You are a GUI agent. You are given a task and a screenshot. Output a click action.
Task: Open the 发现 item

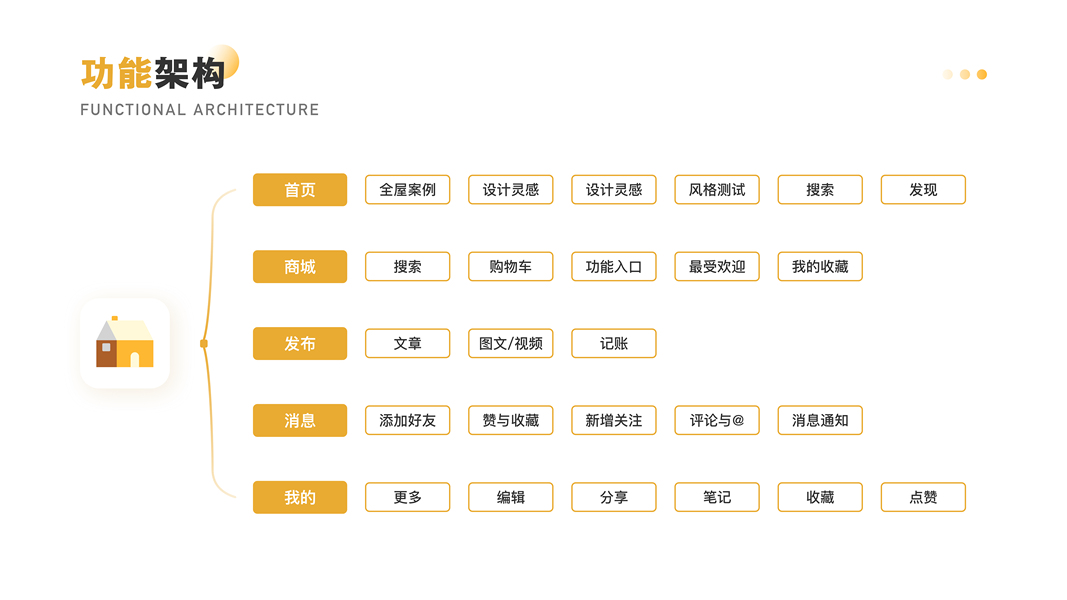pos(923,190)
